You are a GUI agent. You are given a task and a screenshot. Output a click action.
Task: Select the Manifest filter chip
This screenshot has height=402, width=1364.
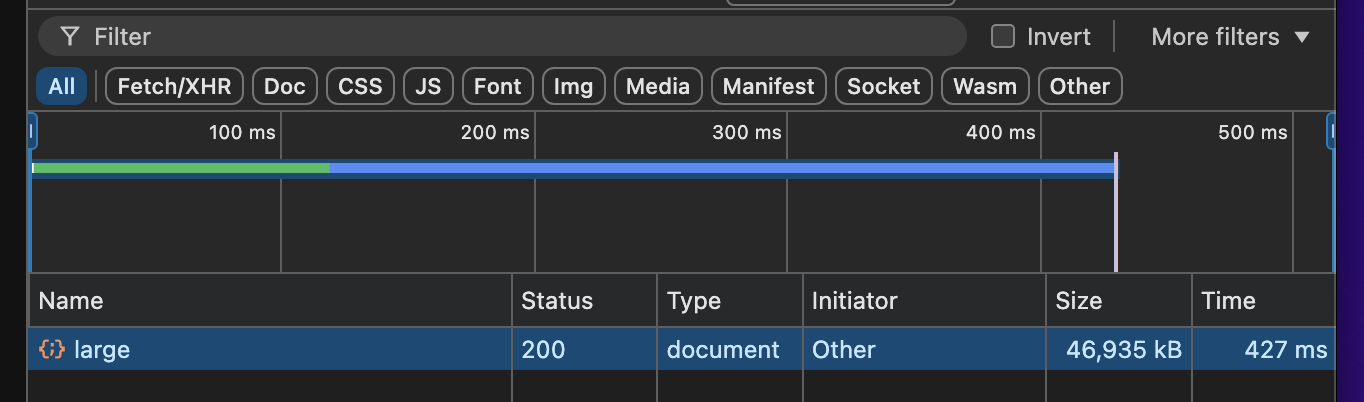pyautogui.click(x=768, y=86)
